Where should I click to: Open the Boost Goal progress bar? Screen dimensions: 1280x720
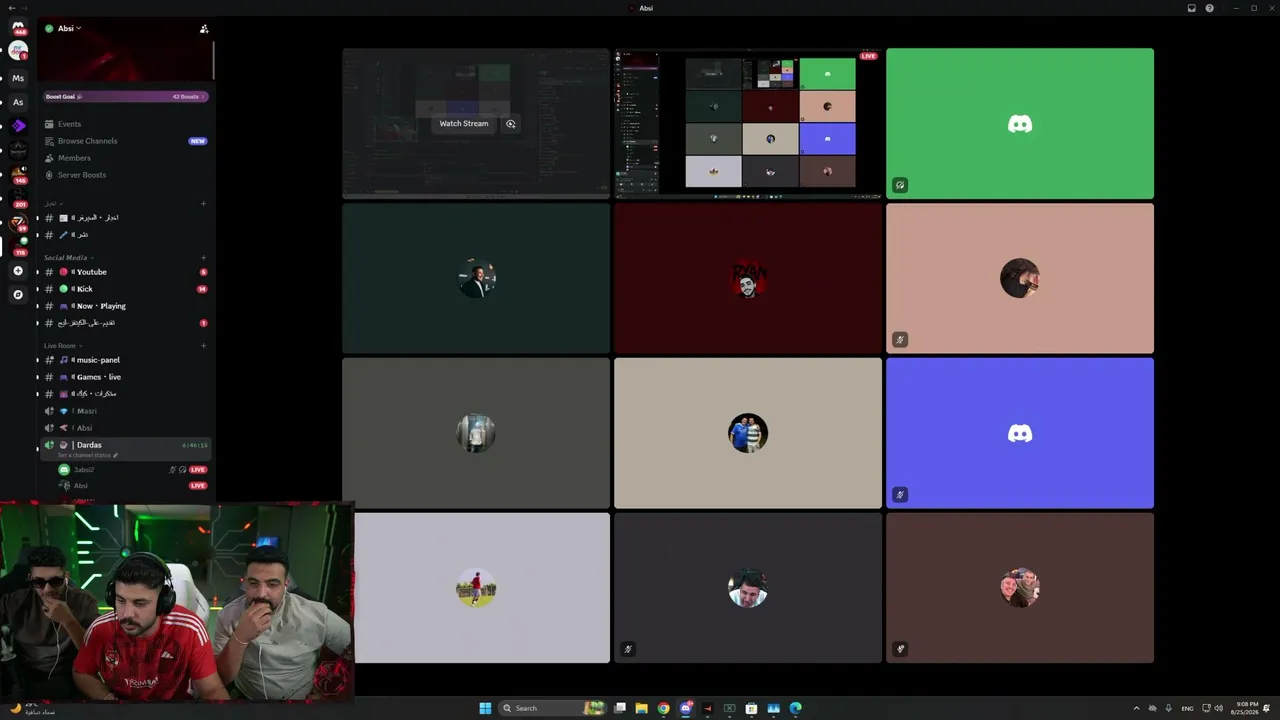(x=126, y=97)
